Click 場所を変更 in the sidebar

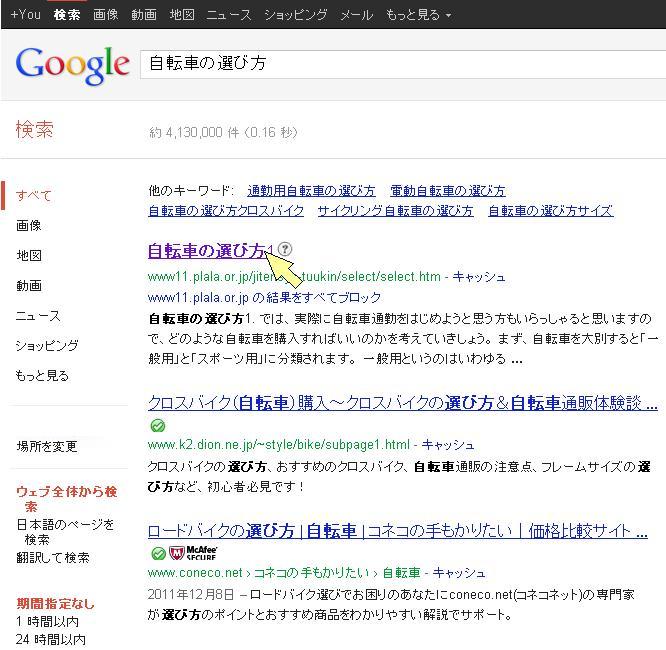click(x=47, y=447)
